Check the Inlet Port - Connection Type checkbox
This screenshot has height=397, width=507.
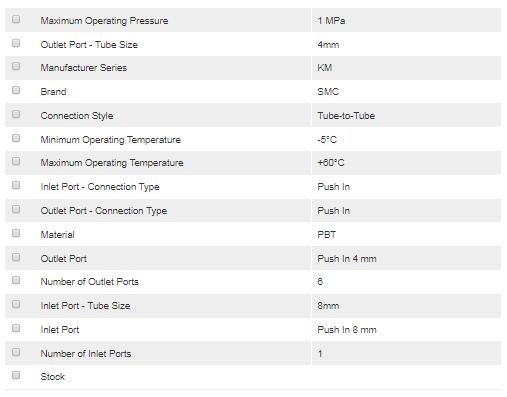(x=16, y=185)
